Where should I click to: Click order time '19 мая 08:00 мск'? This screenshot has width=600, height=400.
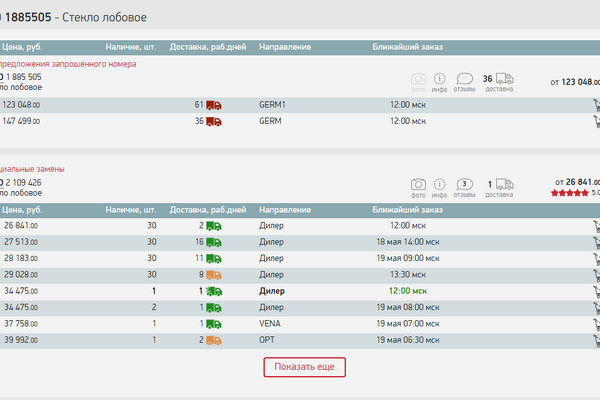(408, 307)
